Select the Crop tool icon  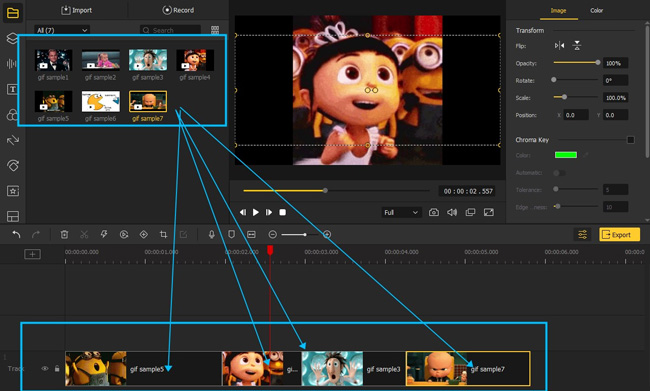(163, 235)
